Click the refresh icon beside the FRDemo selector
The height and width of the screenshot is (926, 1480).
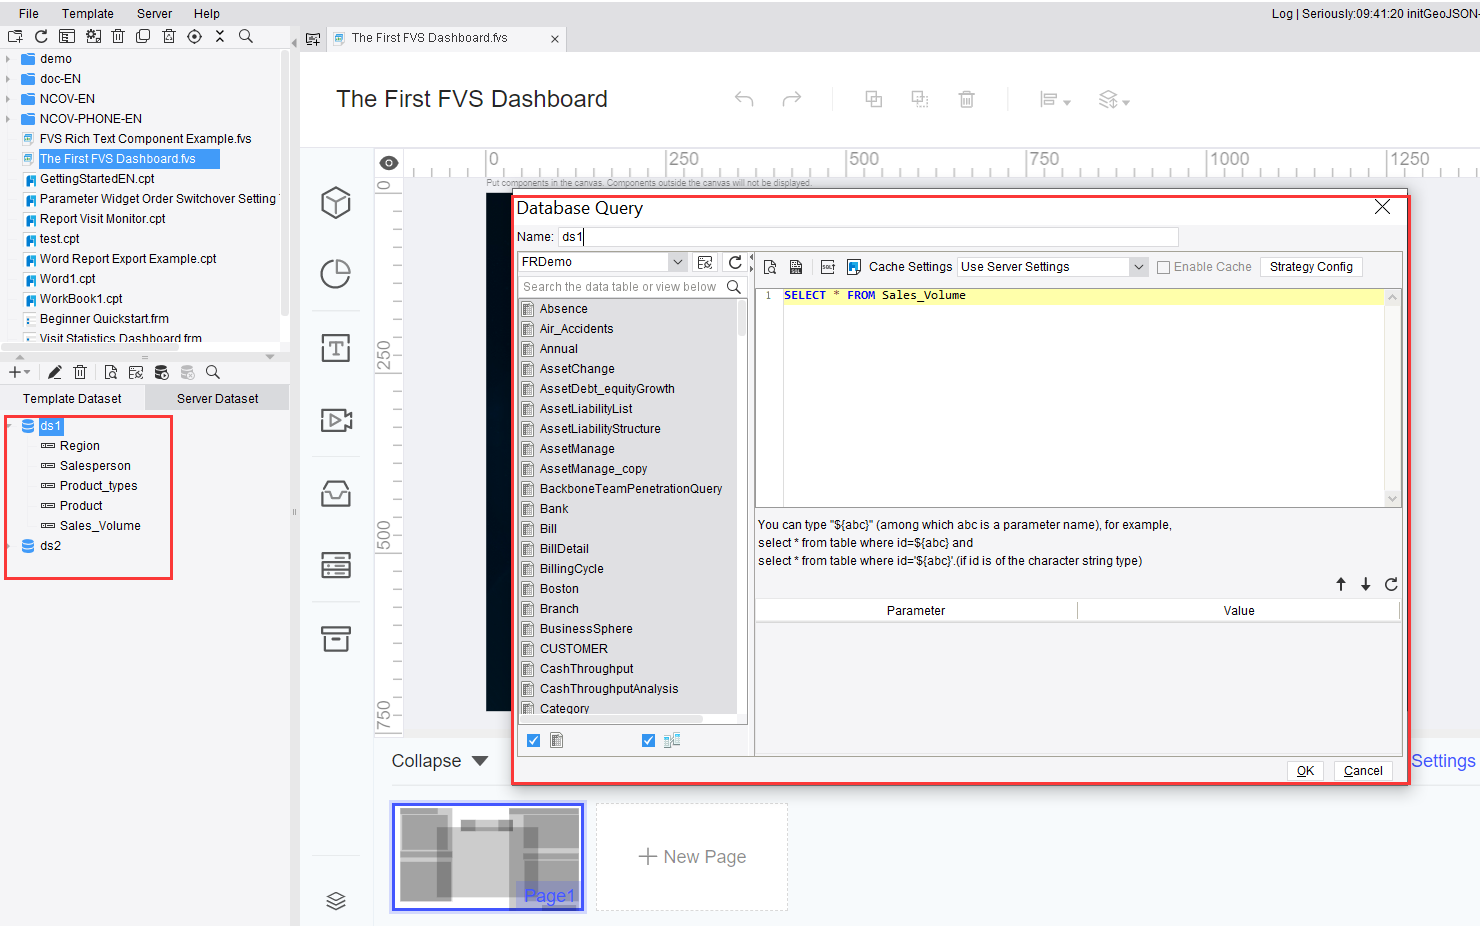[737, 262]
